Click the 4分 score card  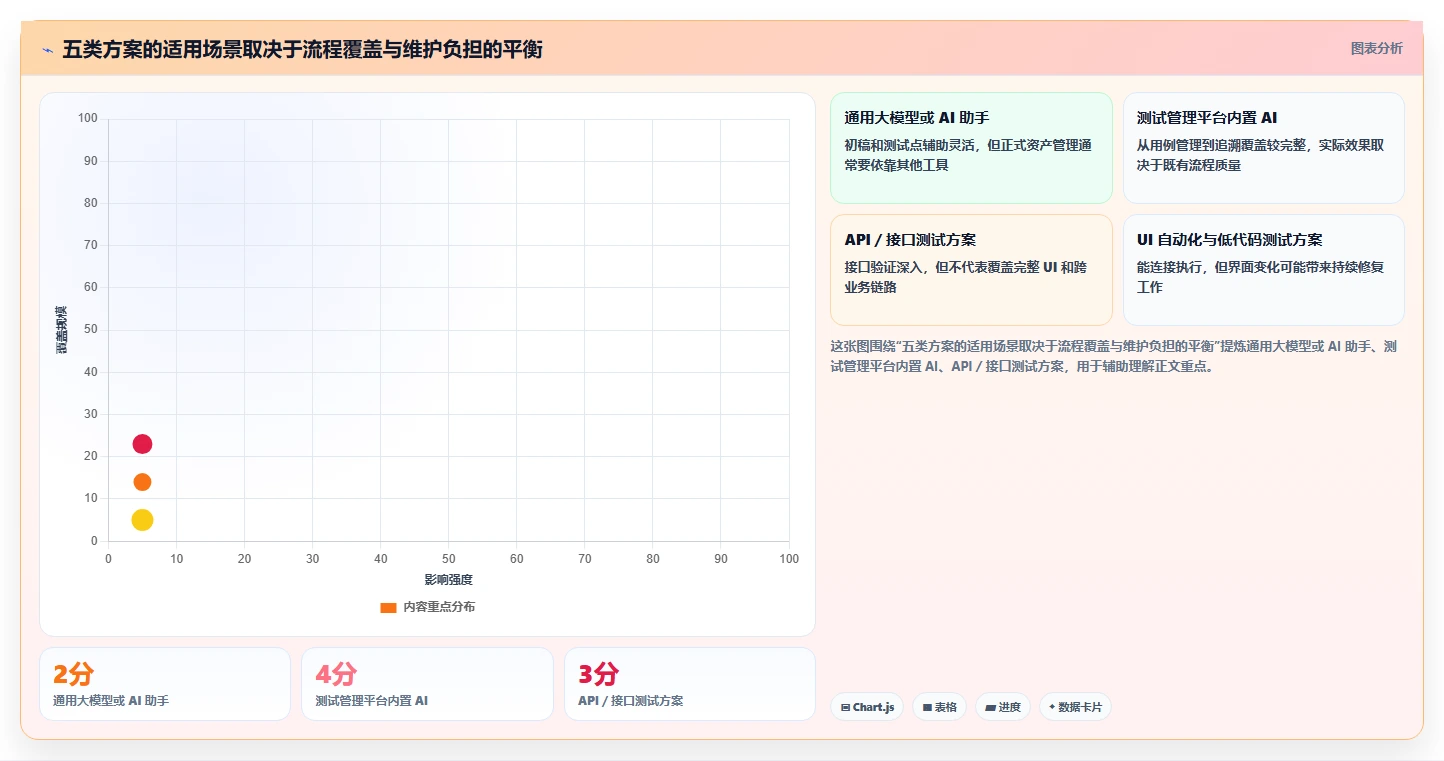[427, 684]
